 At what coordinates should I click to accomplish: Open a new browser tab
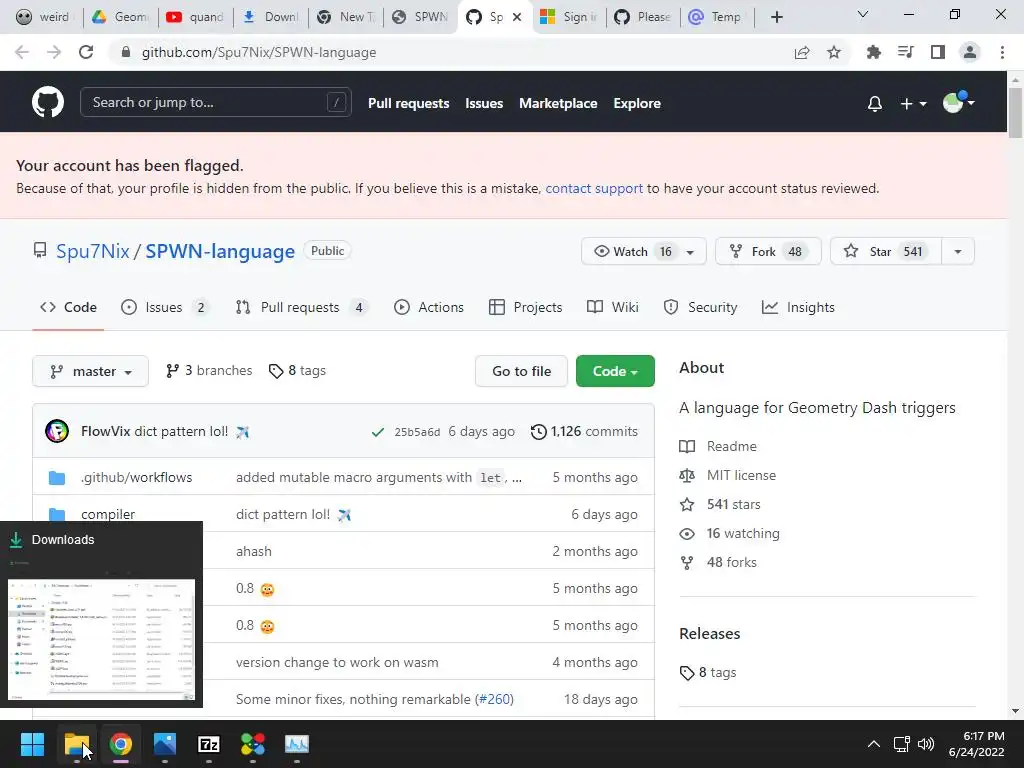pos(776,17)
